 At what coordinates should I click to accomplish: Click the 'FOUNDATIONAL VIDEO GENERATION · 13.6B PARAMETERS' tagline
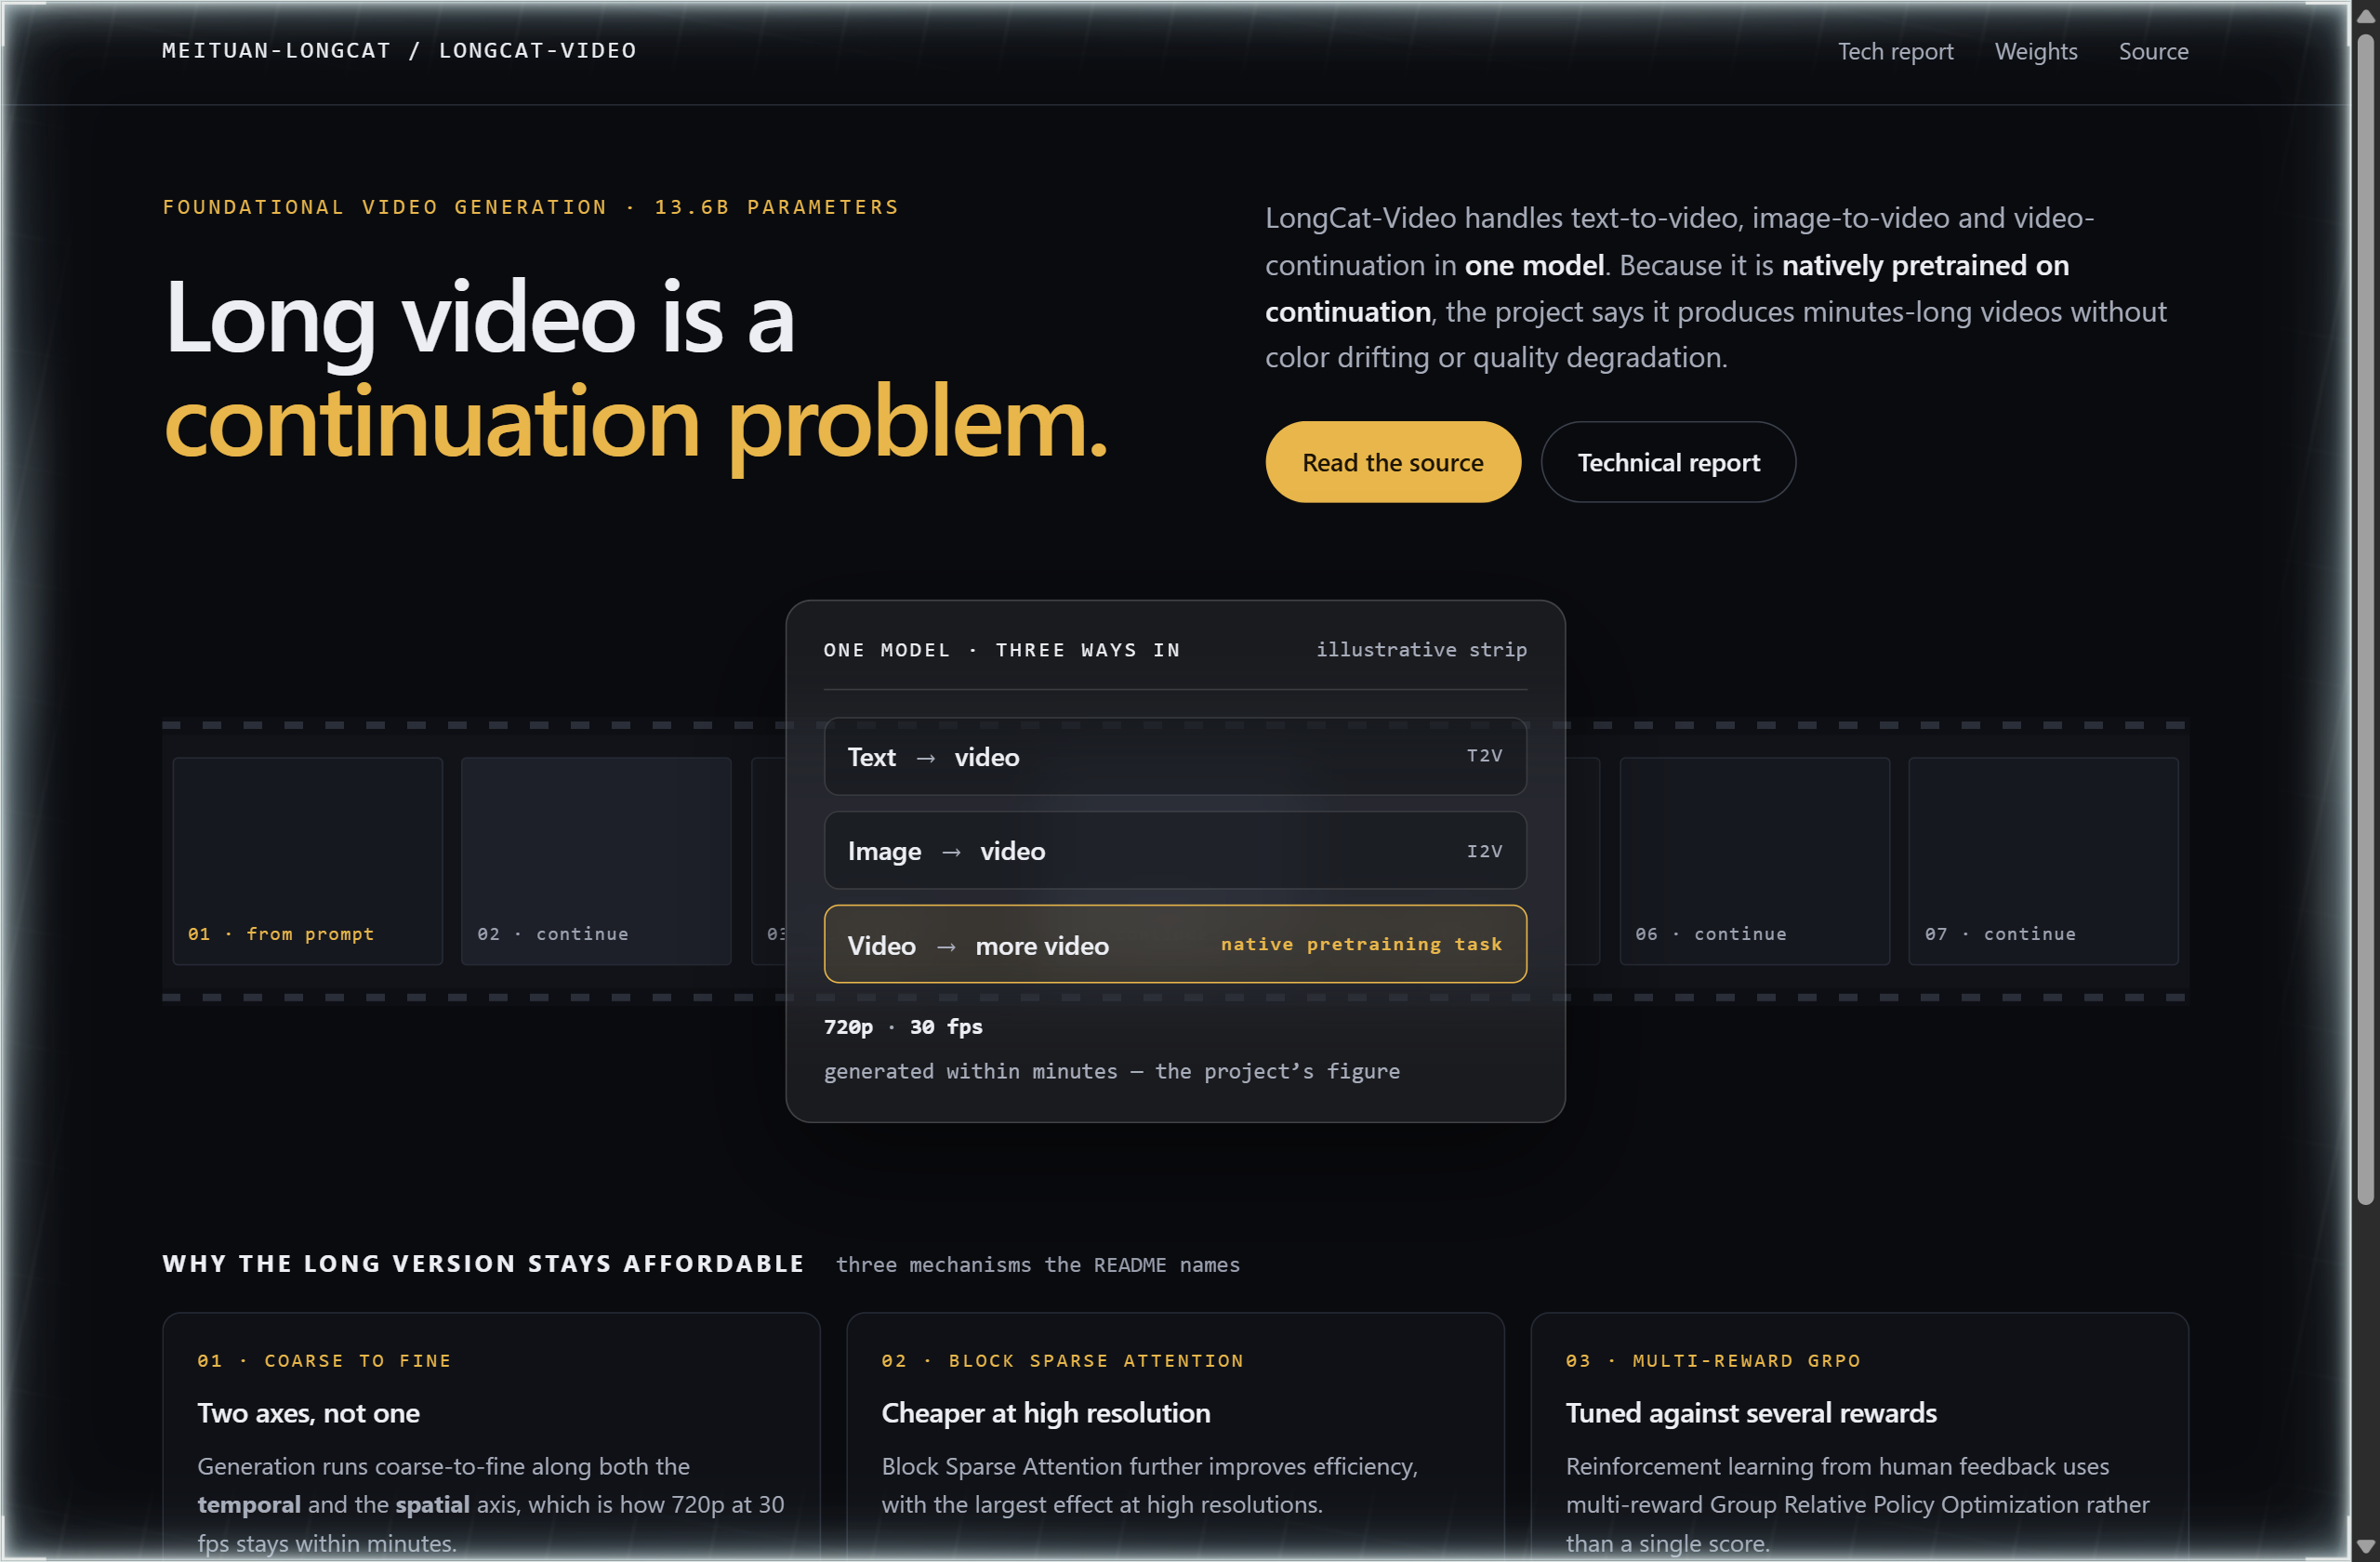tap(530, 207)
